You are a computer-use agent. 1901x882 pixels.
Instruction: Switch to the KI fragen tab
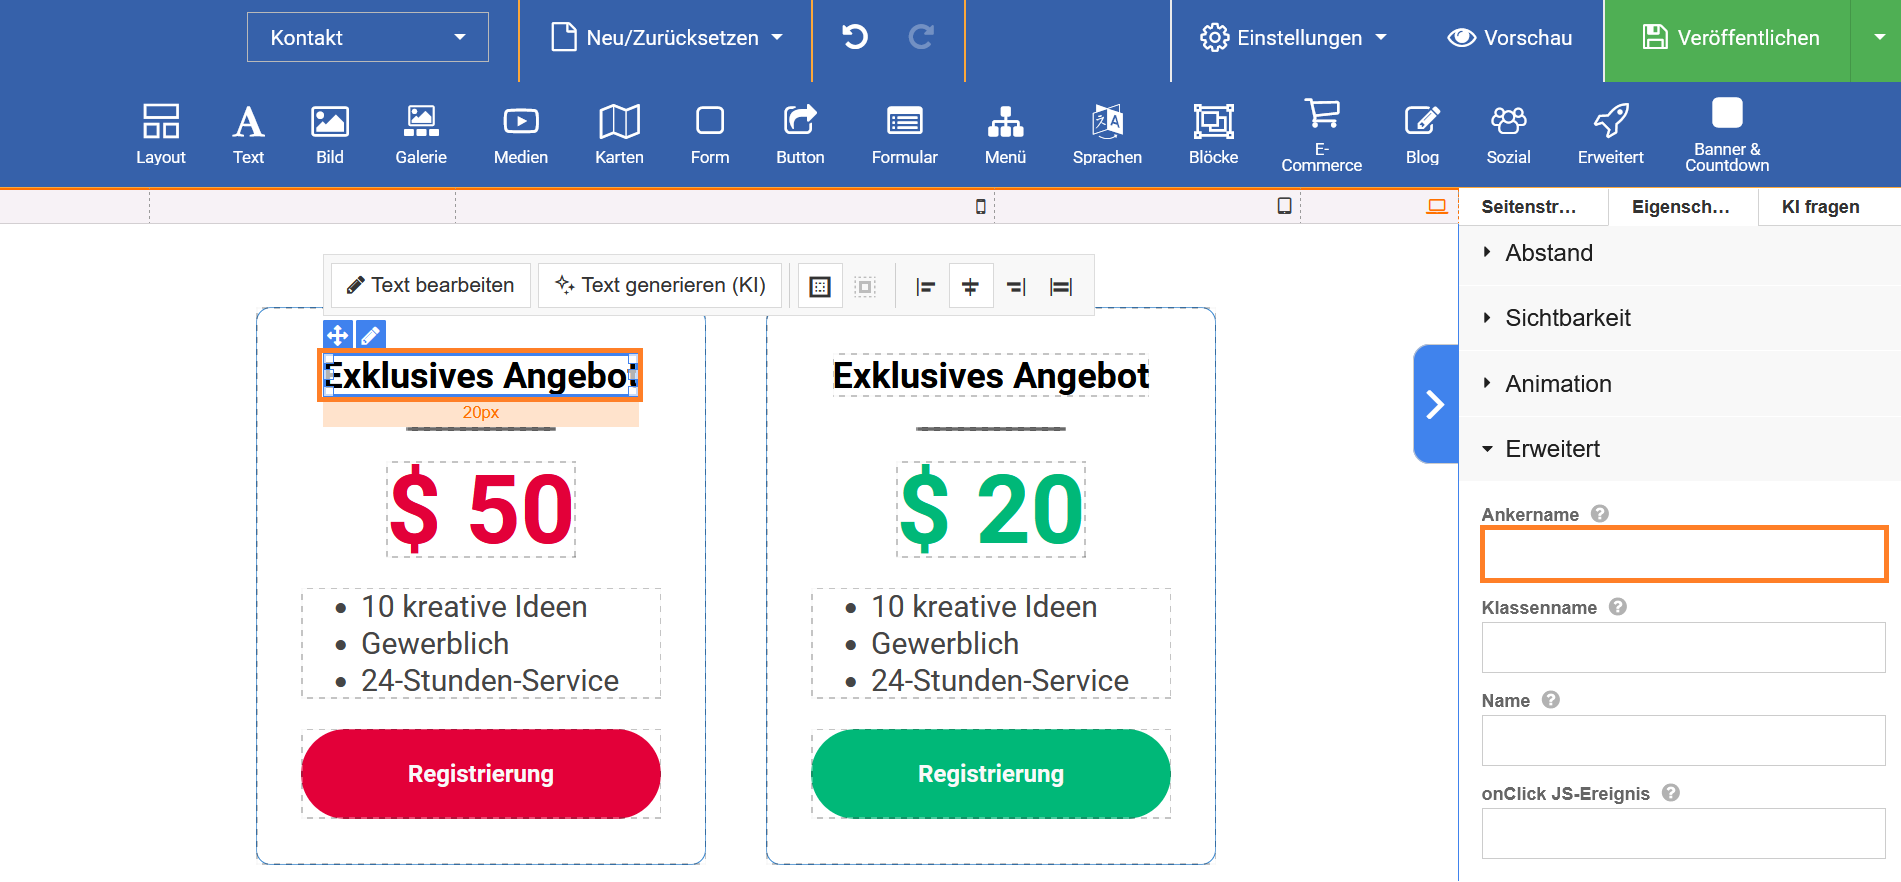(1820, 207)
